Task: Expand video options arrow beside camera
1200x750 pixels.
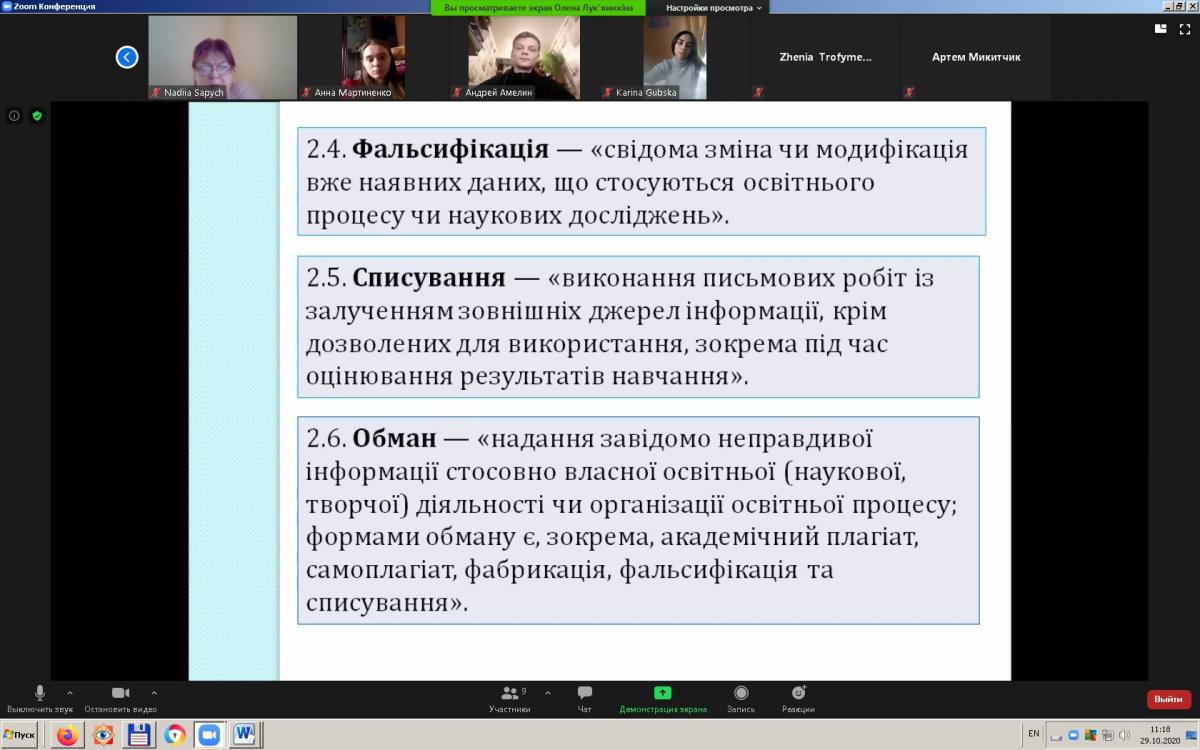Action: coord(154,692)
